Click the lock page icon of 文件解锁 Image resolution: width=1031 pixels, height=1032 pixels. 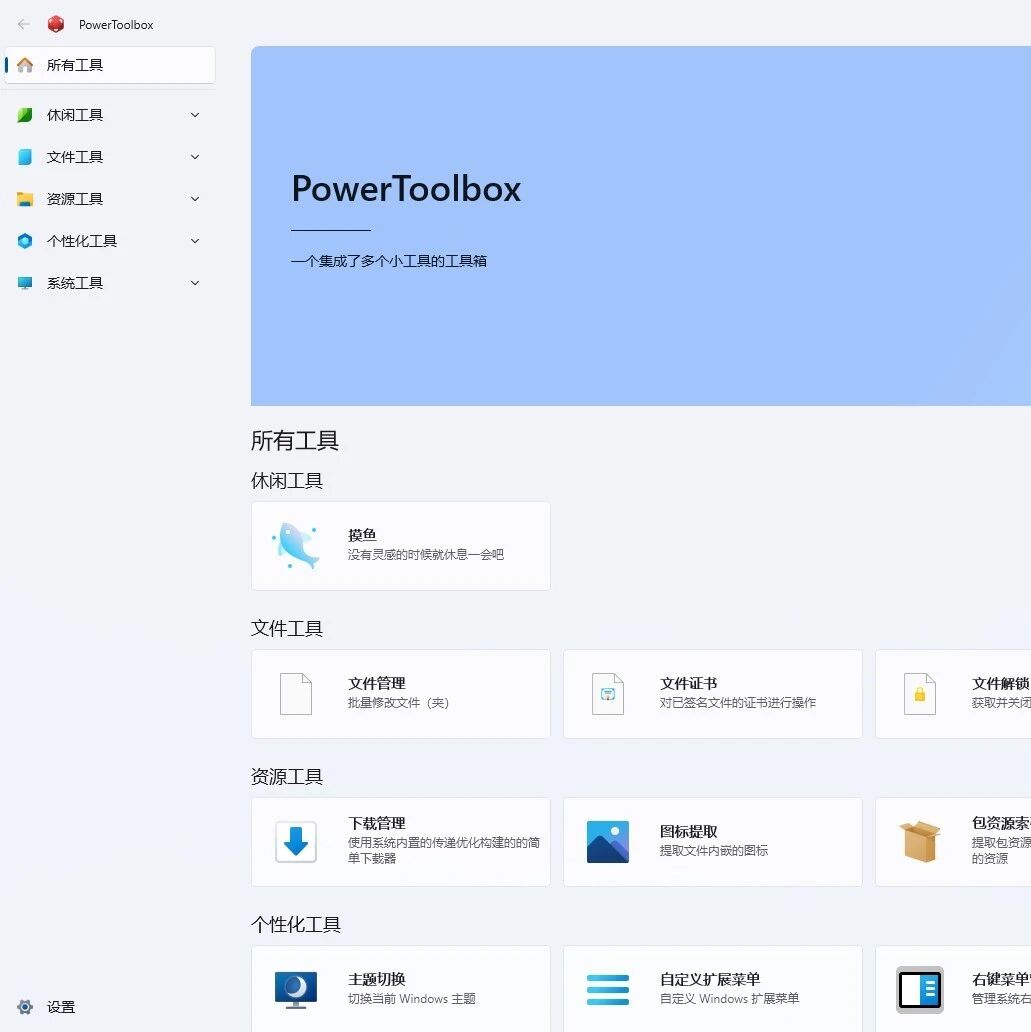coord(920,694)
